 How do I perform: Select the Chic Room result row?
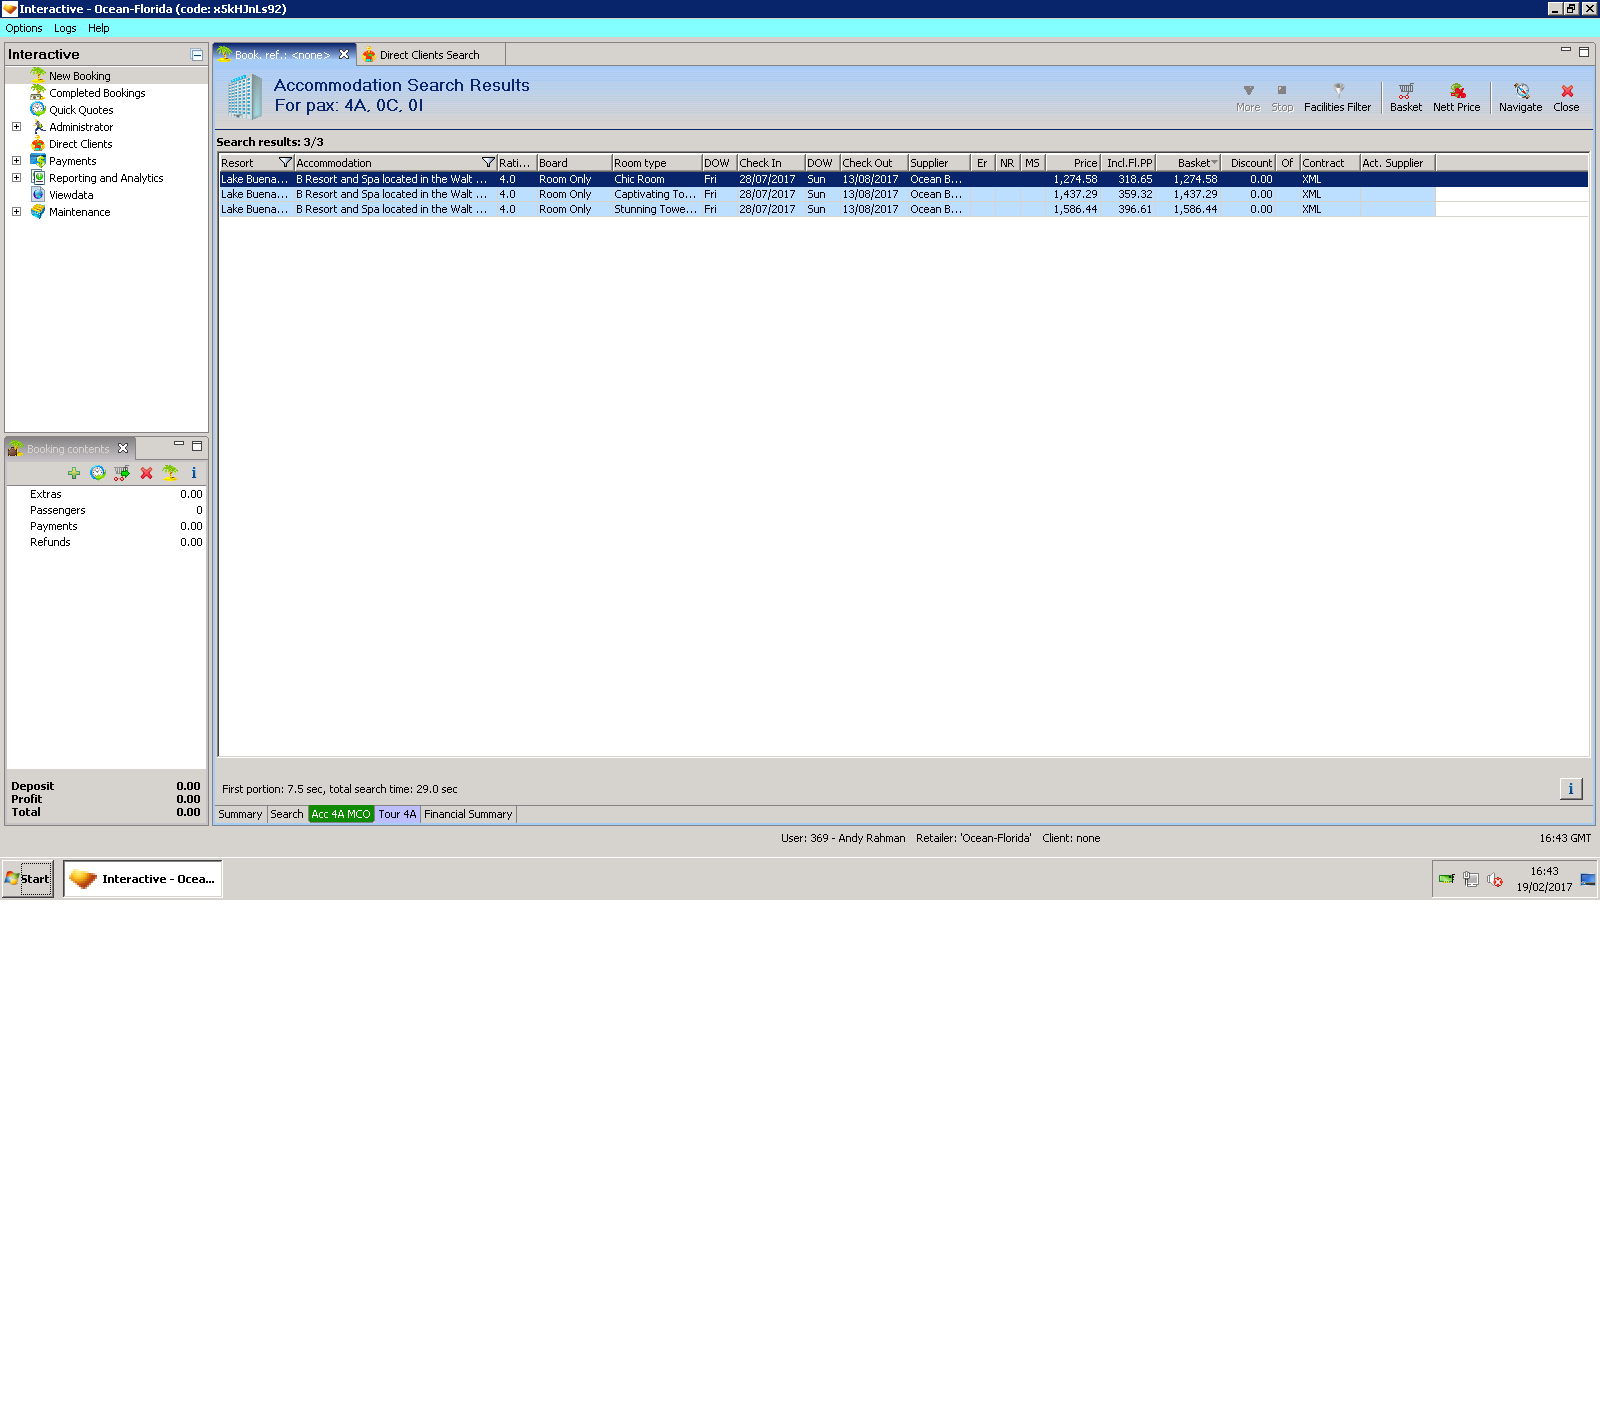pos(903,179)
